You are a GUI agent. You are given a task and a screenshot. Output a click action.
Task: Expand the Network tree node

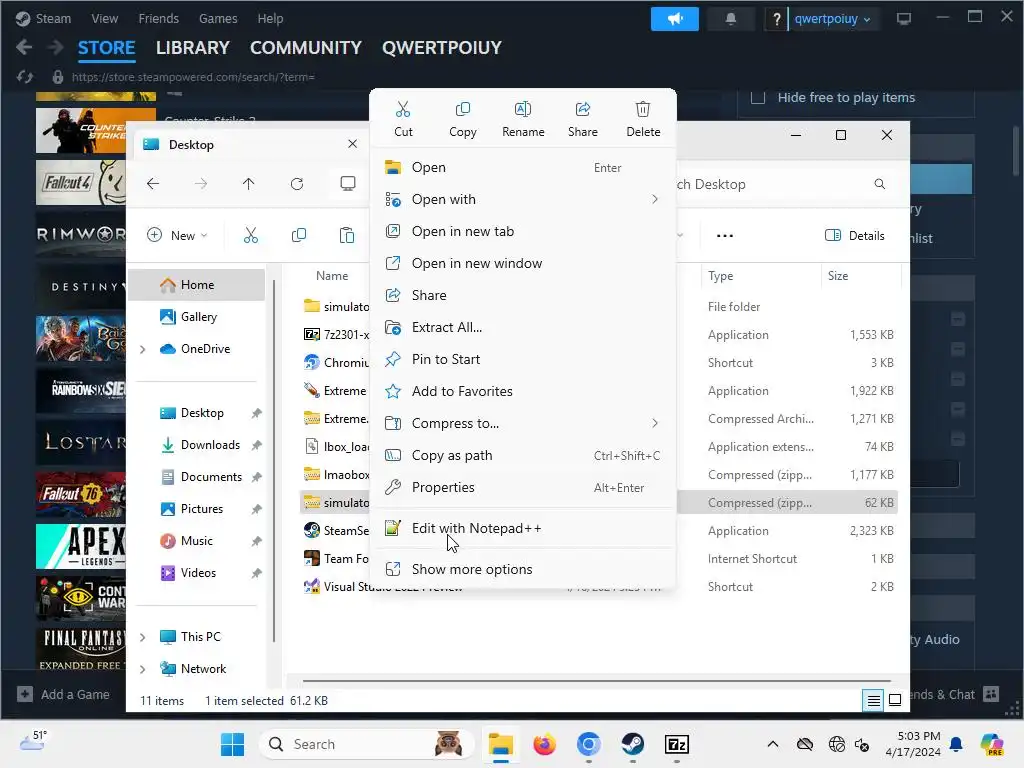click(142, 669)
